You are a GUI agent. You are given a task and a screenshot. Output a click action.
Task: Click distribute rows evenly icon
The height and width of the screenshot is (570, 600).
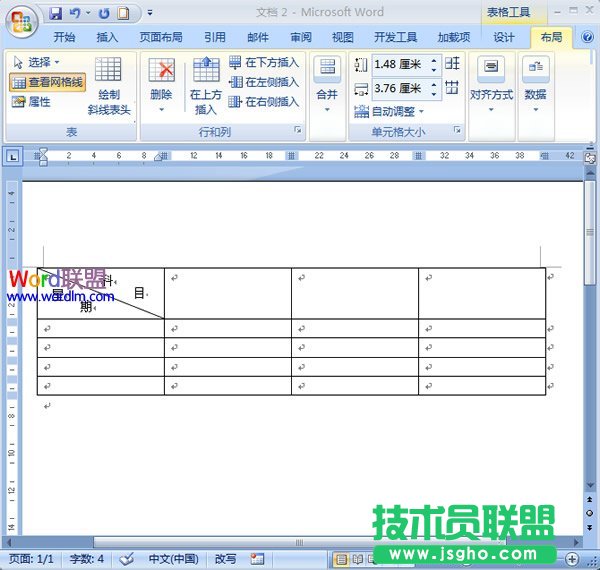[452, 63]
